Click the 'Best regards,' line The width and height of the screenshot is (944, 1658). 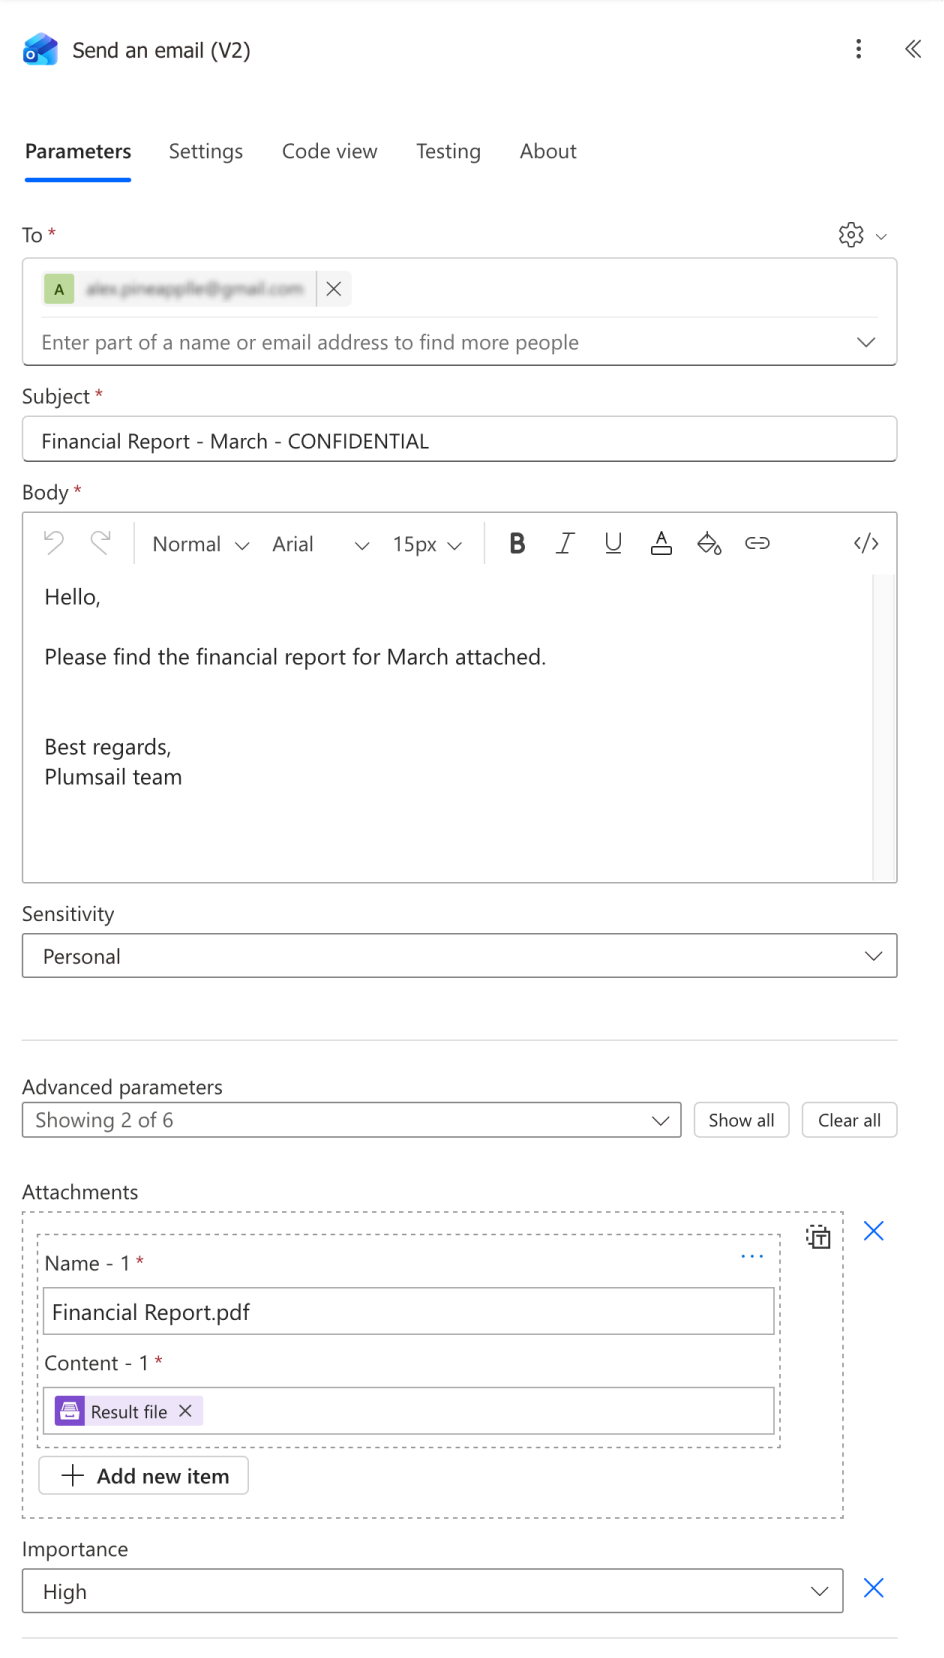[x=108, y=747]
